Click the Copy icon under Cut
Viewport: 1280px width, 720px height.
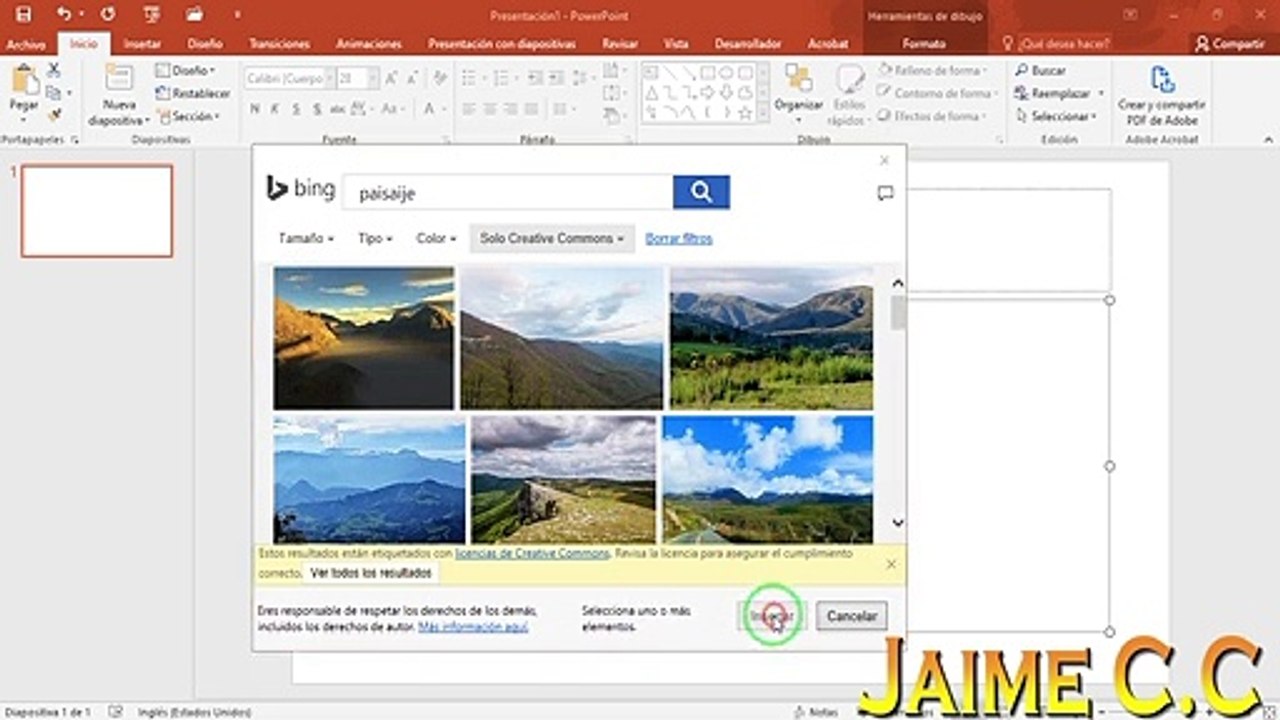pyautogui.click(x=54, y=93)
